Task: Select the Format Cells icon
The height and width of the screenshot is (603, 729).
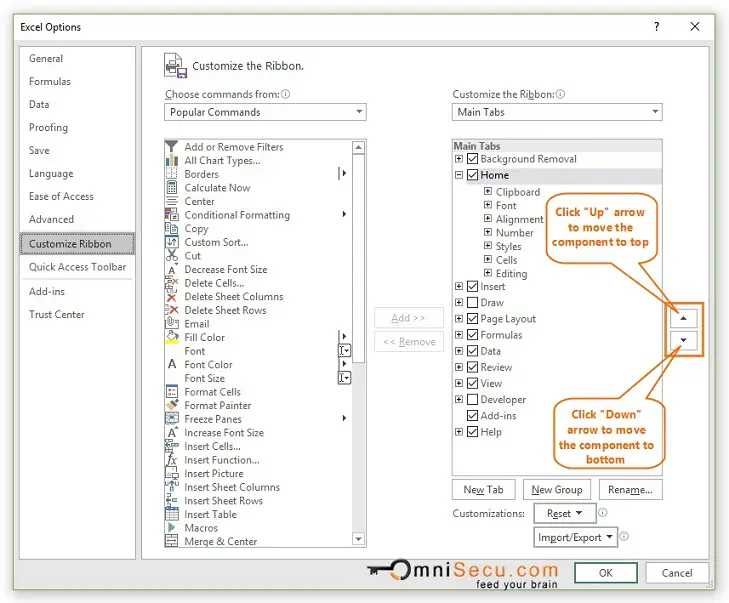Action: tap(172, 391)
